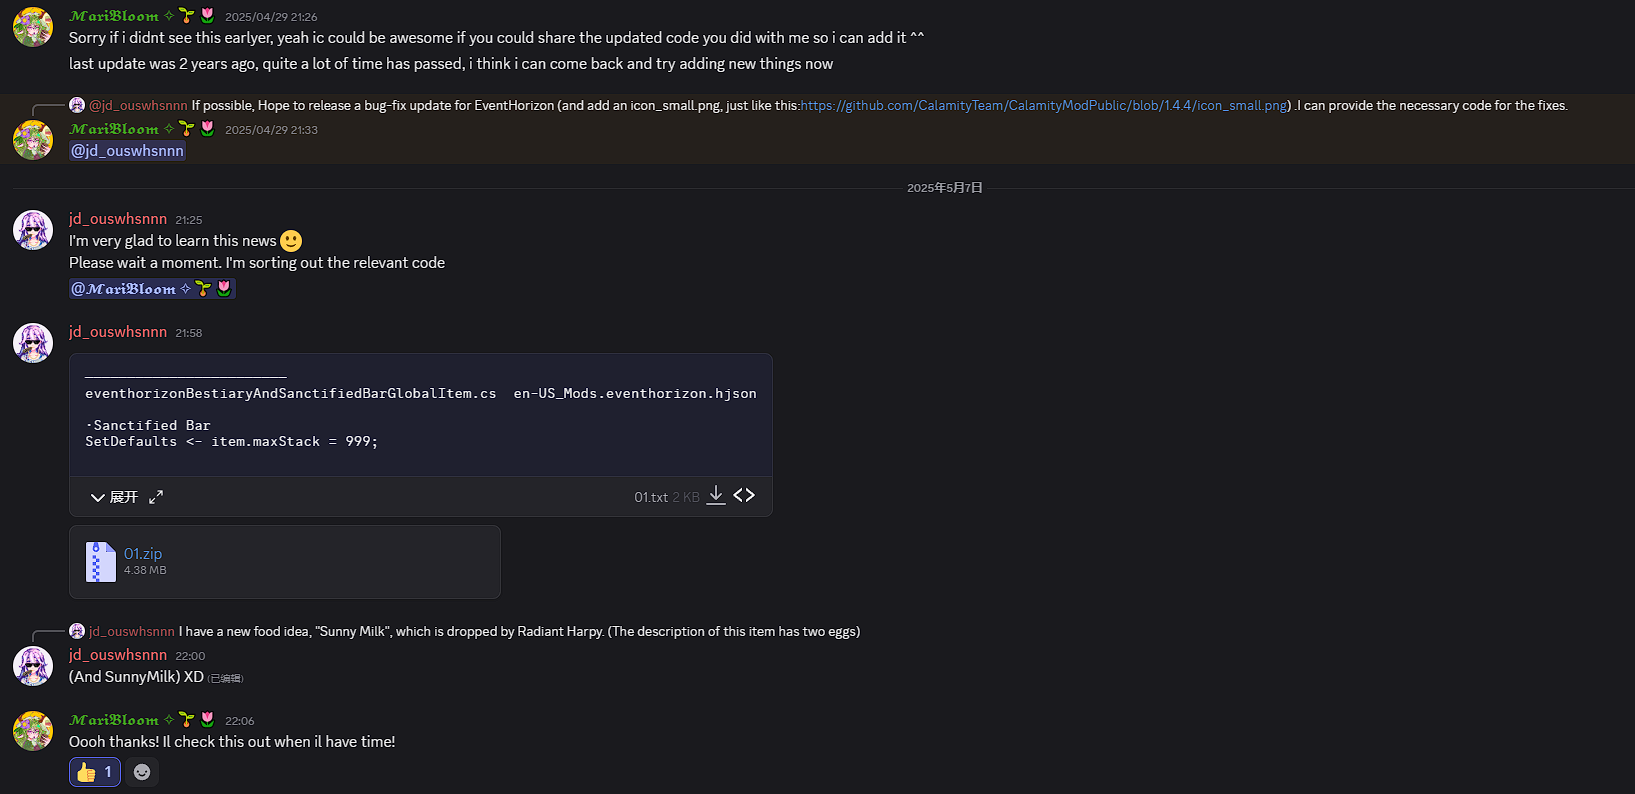
Task: Open 01.txt preview in fullscreen
Action: [x=156, y=497]
